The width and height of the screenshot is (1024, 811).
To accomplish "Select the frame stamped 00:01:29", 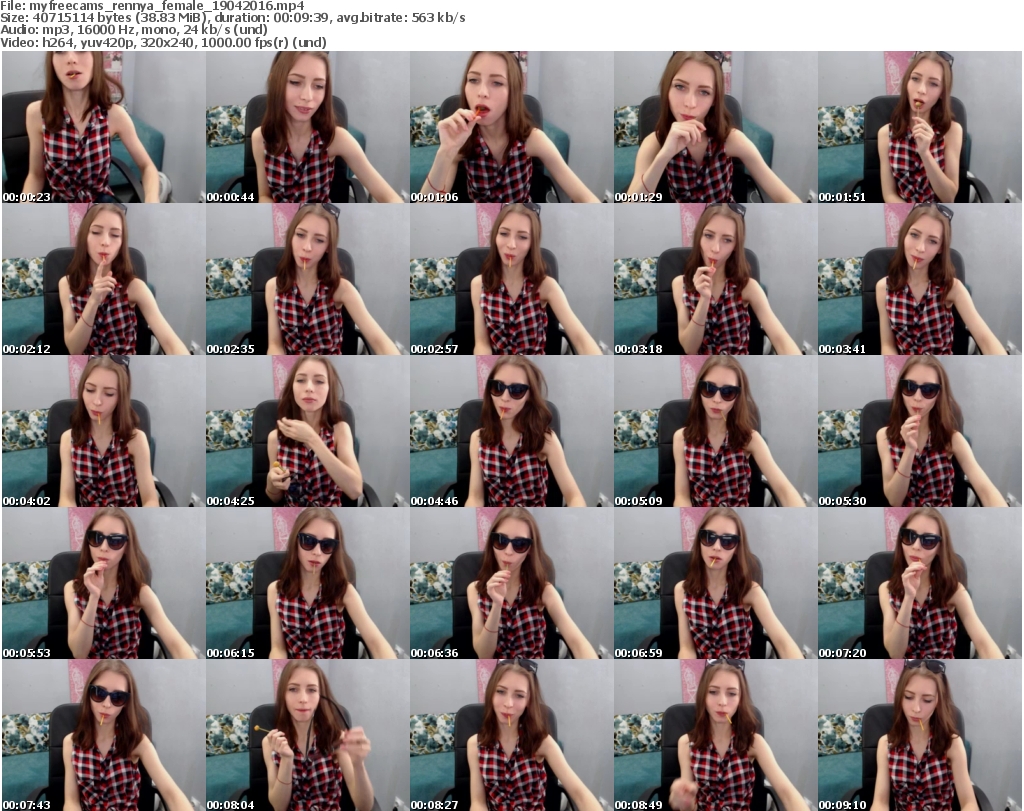I will tap(716, 127).
